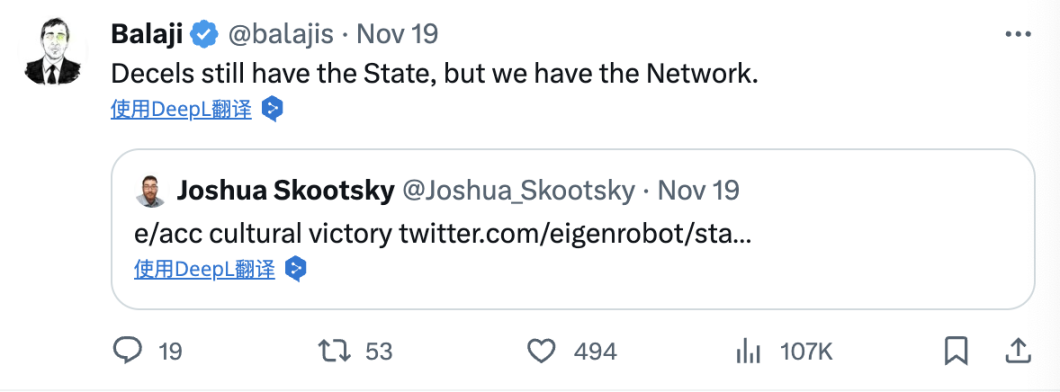The width and height of the screenshot is (1060, 392).
Task: Translate Balaji's tweet with DeepL link
Action: pos(181,109)
